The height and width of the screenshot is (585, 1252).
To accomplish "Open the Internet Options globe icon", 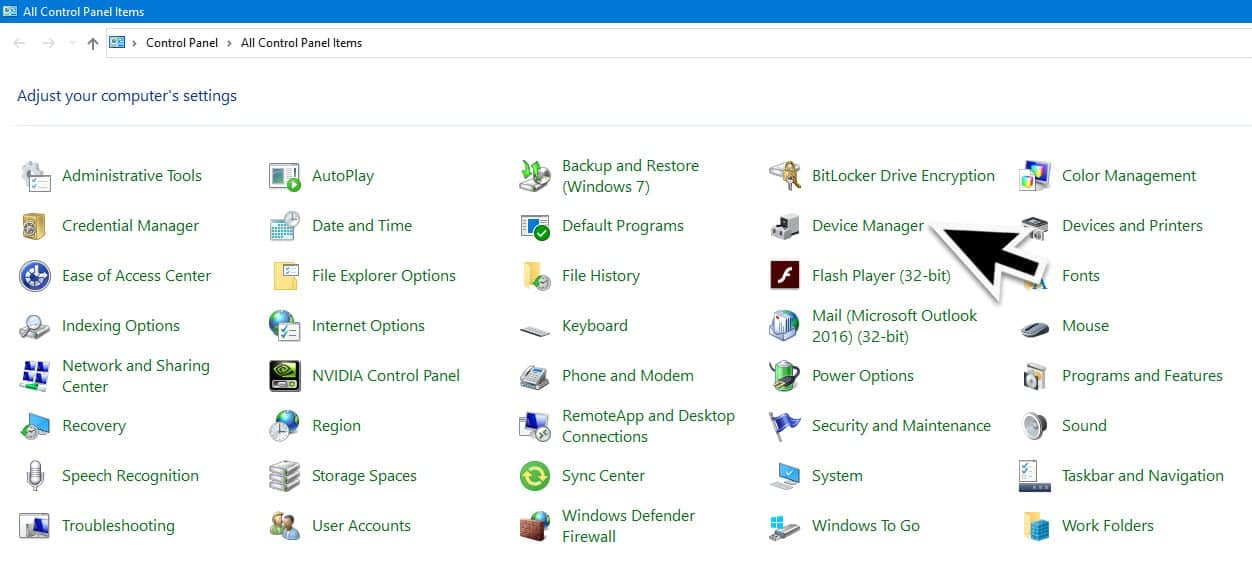I will coord(285,326).
